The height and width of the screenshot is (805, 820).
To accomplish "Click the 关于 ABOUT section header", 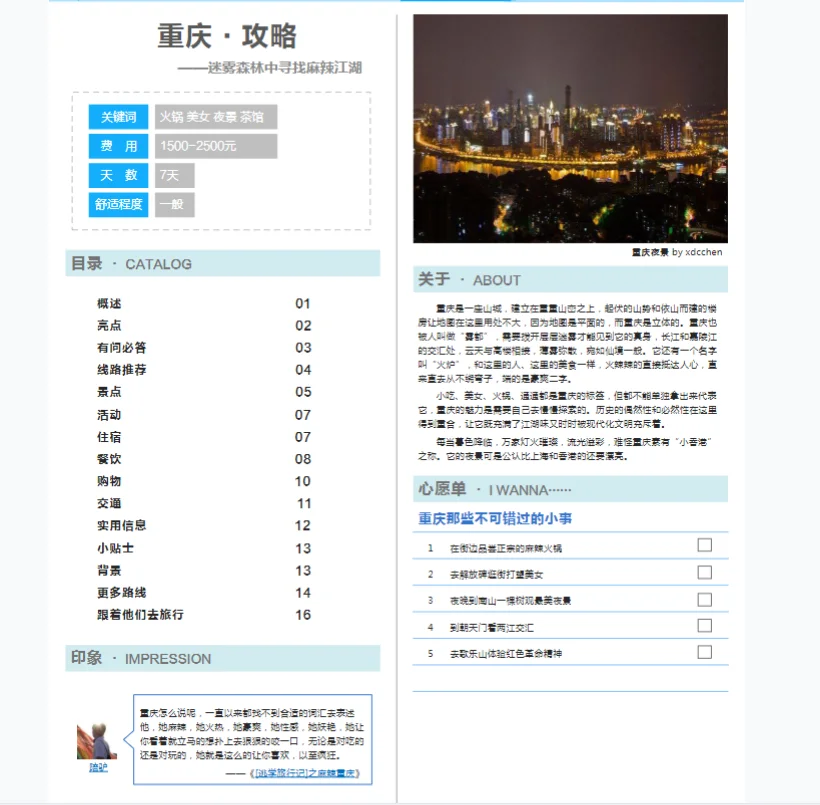I will pyautogui.click(x=470, y=280).
